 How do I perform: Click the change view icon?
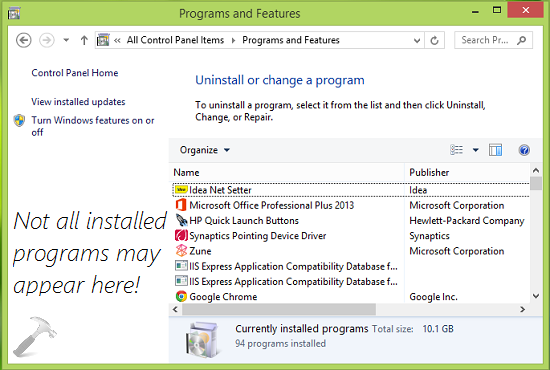tap(456, 150)
